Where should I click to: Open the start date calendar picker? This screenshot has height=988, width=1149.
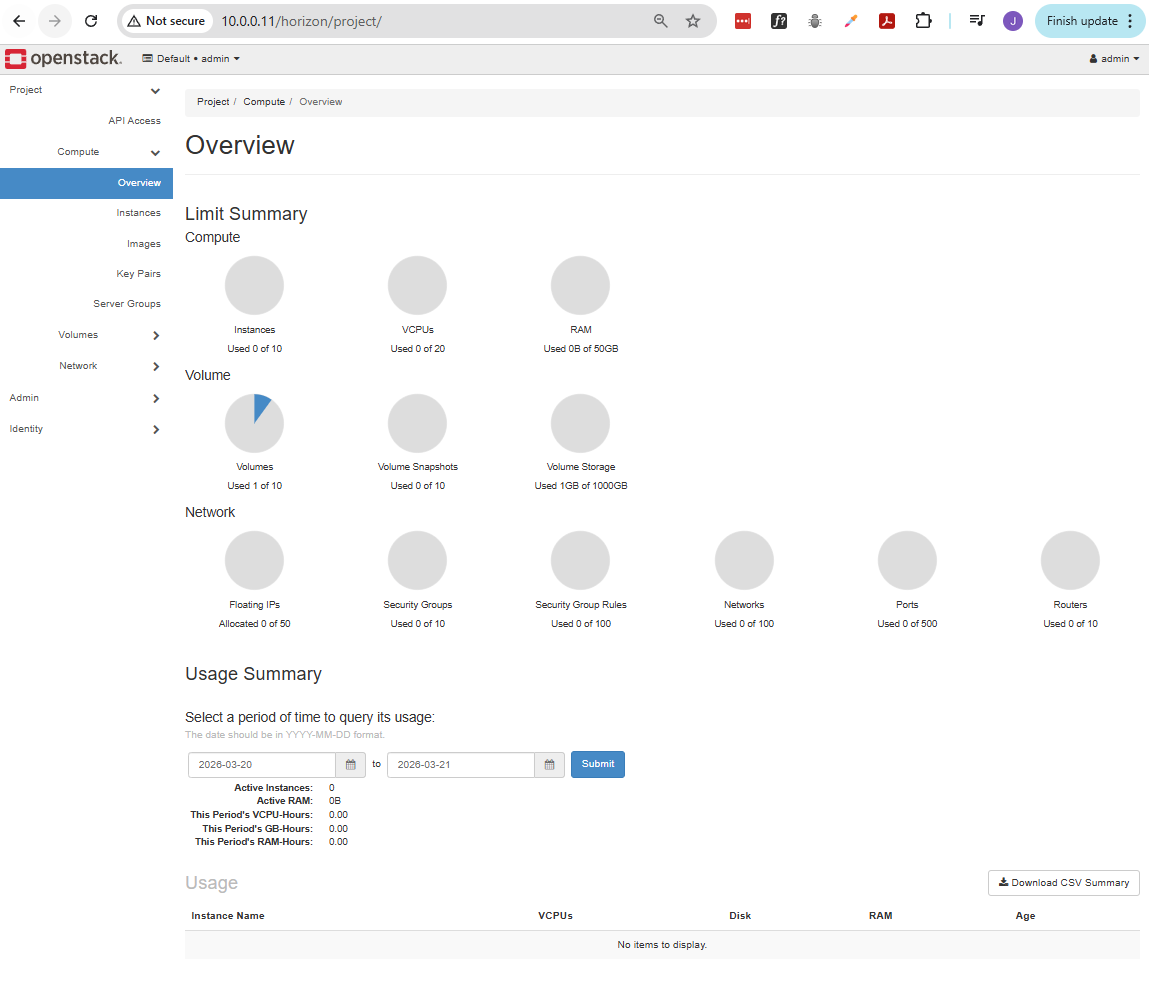(x=350, y=765)
